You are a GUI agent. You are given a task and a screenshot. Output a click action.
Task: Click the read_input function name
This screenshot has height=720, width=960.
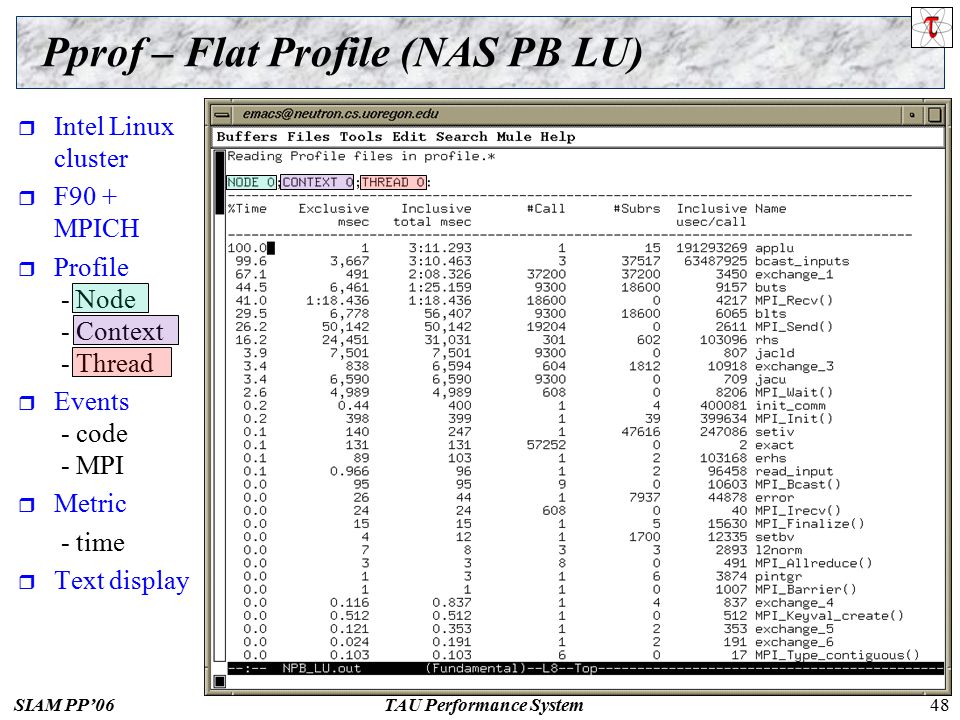(x=794, y=471)
